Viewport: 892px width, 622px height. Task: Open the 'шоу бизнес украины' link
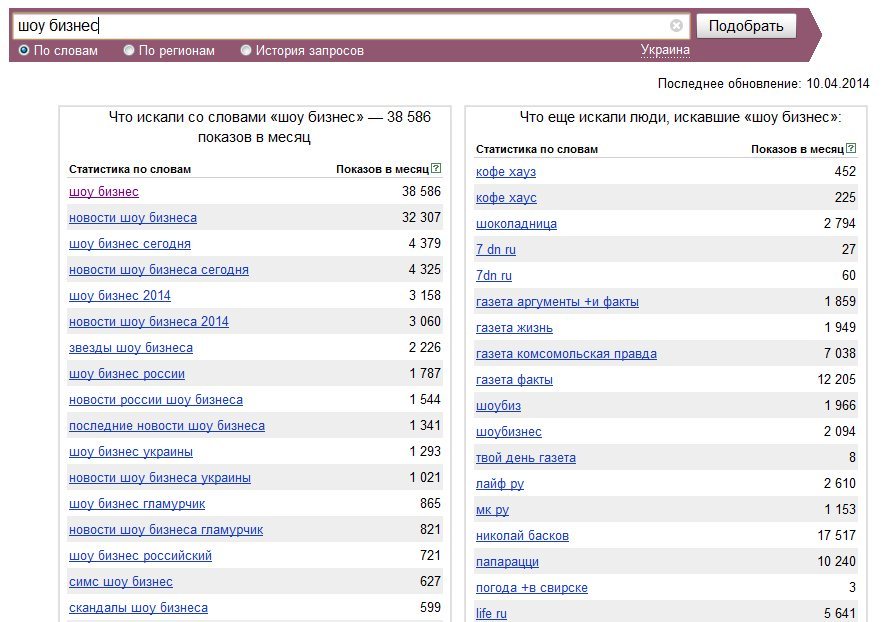[x=131, y=452]
